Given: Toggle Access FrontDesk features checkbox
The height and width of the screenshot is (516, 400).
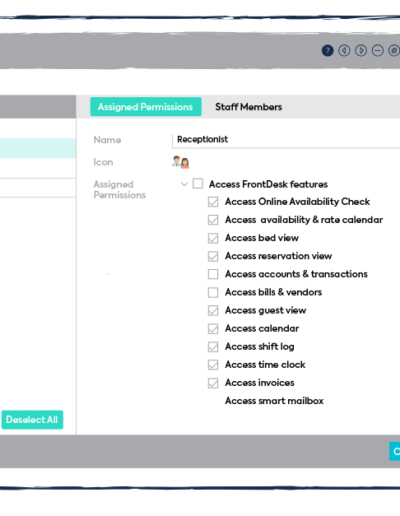Looking at the screenshot, I should click(198, 184).
